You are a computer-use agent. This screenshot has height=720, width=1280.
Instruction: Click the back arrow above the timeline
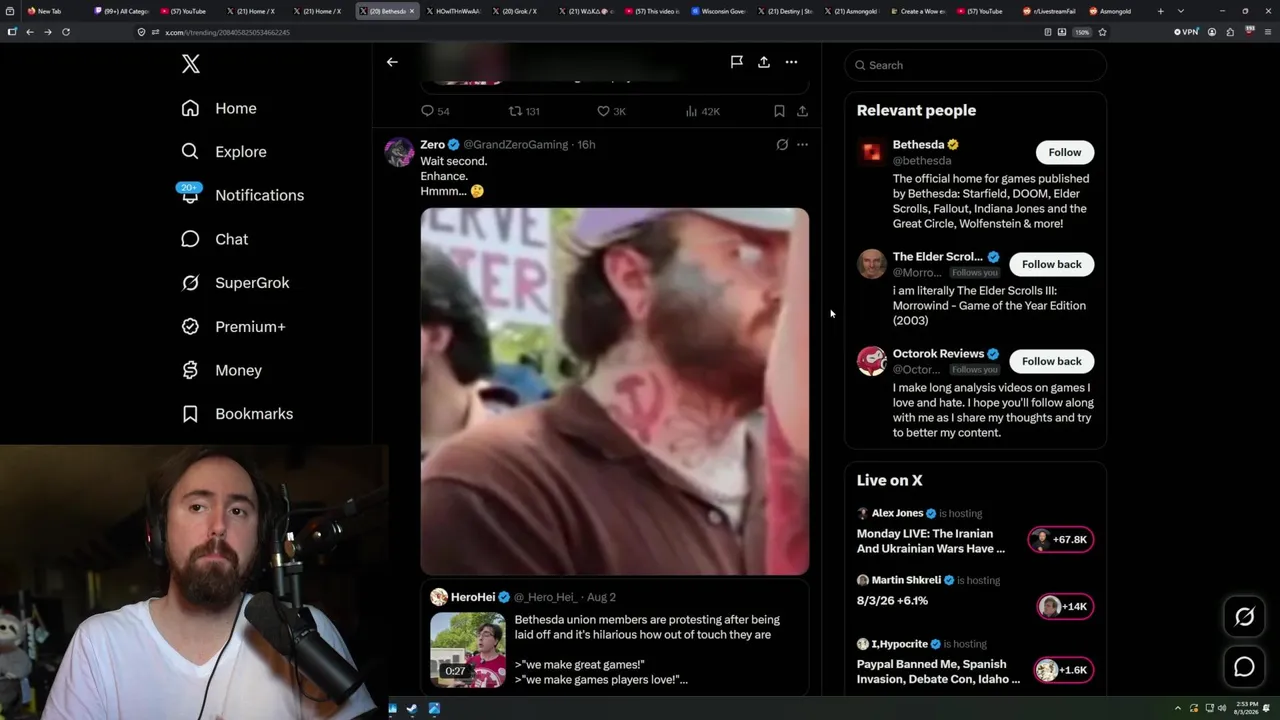click(x=392, y=62)
